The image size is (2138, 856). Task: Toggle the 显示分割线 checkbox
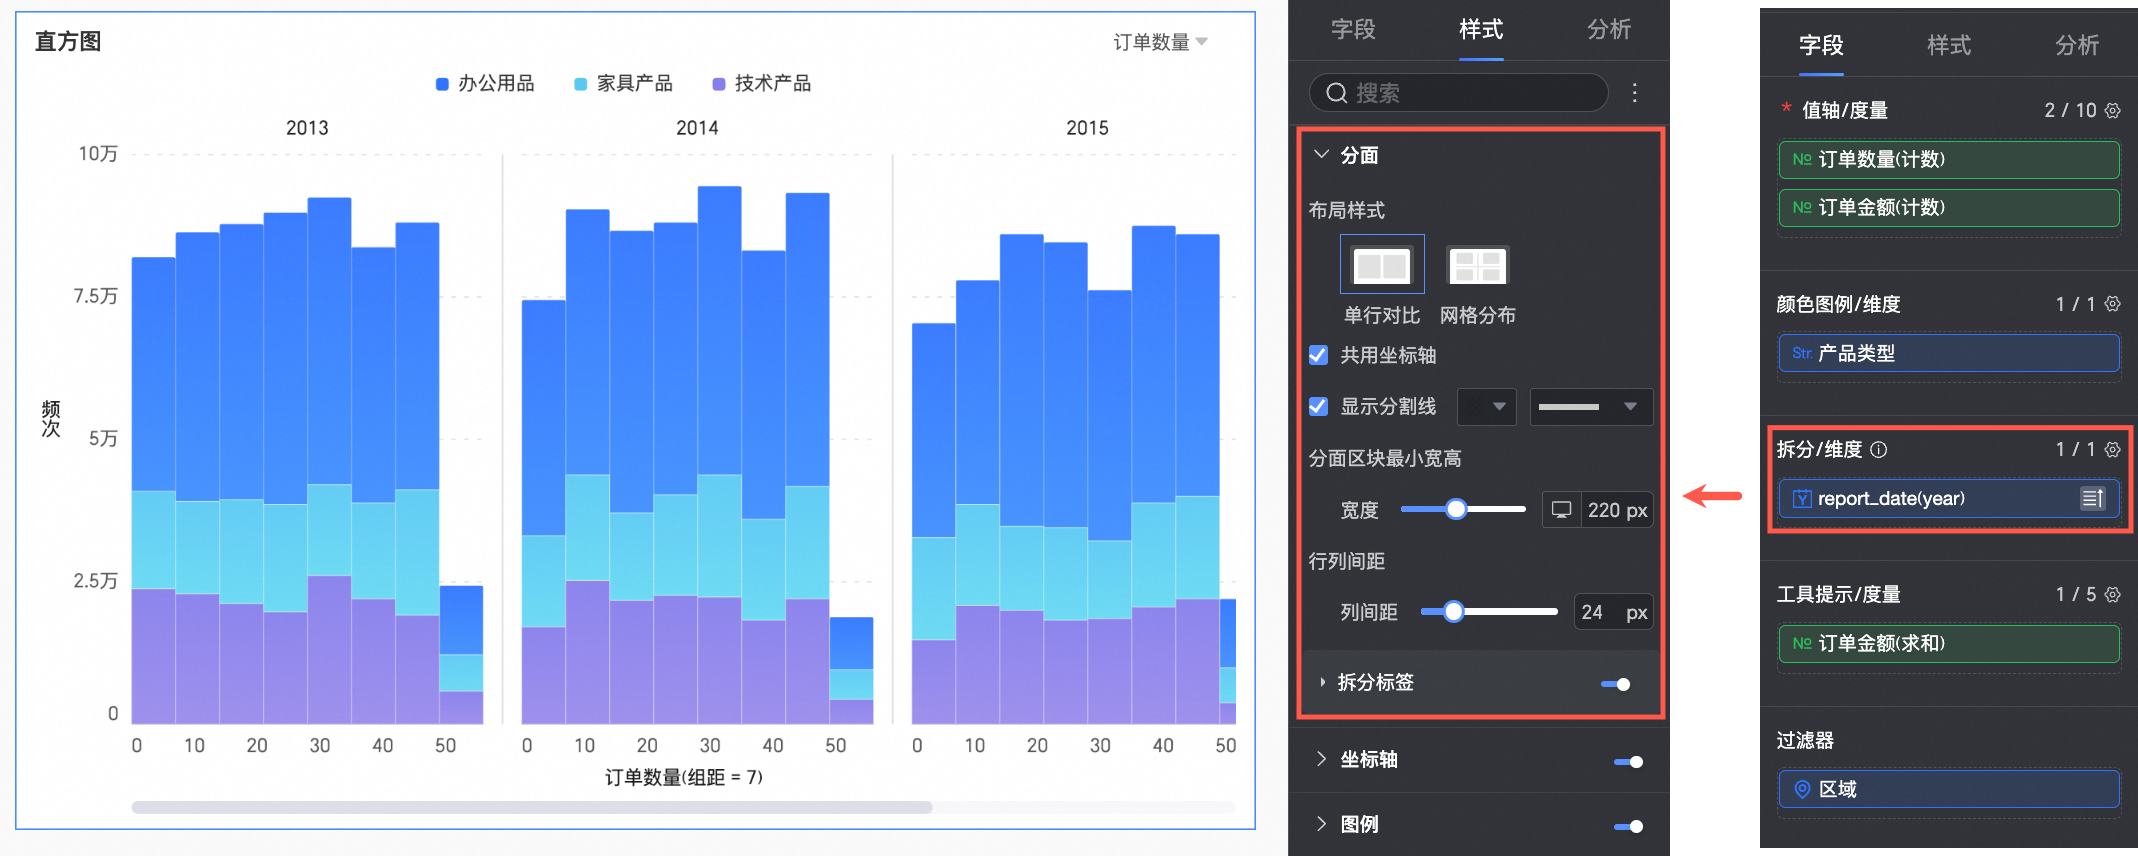[1319, 406]
